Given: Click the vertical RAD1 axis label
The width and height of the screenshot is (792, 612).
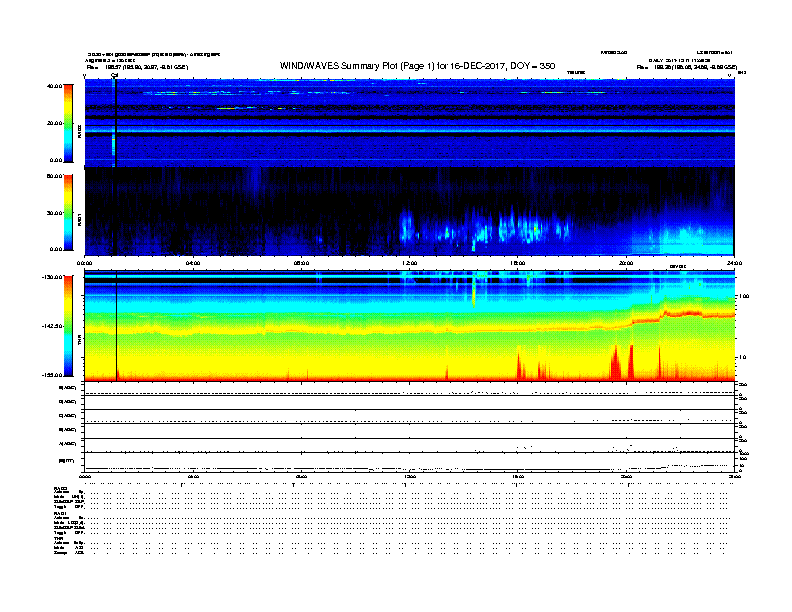Looking at the screenshot, I should click(79, 219).
